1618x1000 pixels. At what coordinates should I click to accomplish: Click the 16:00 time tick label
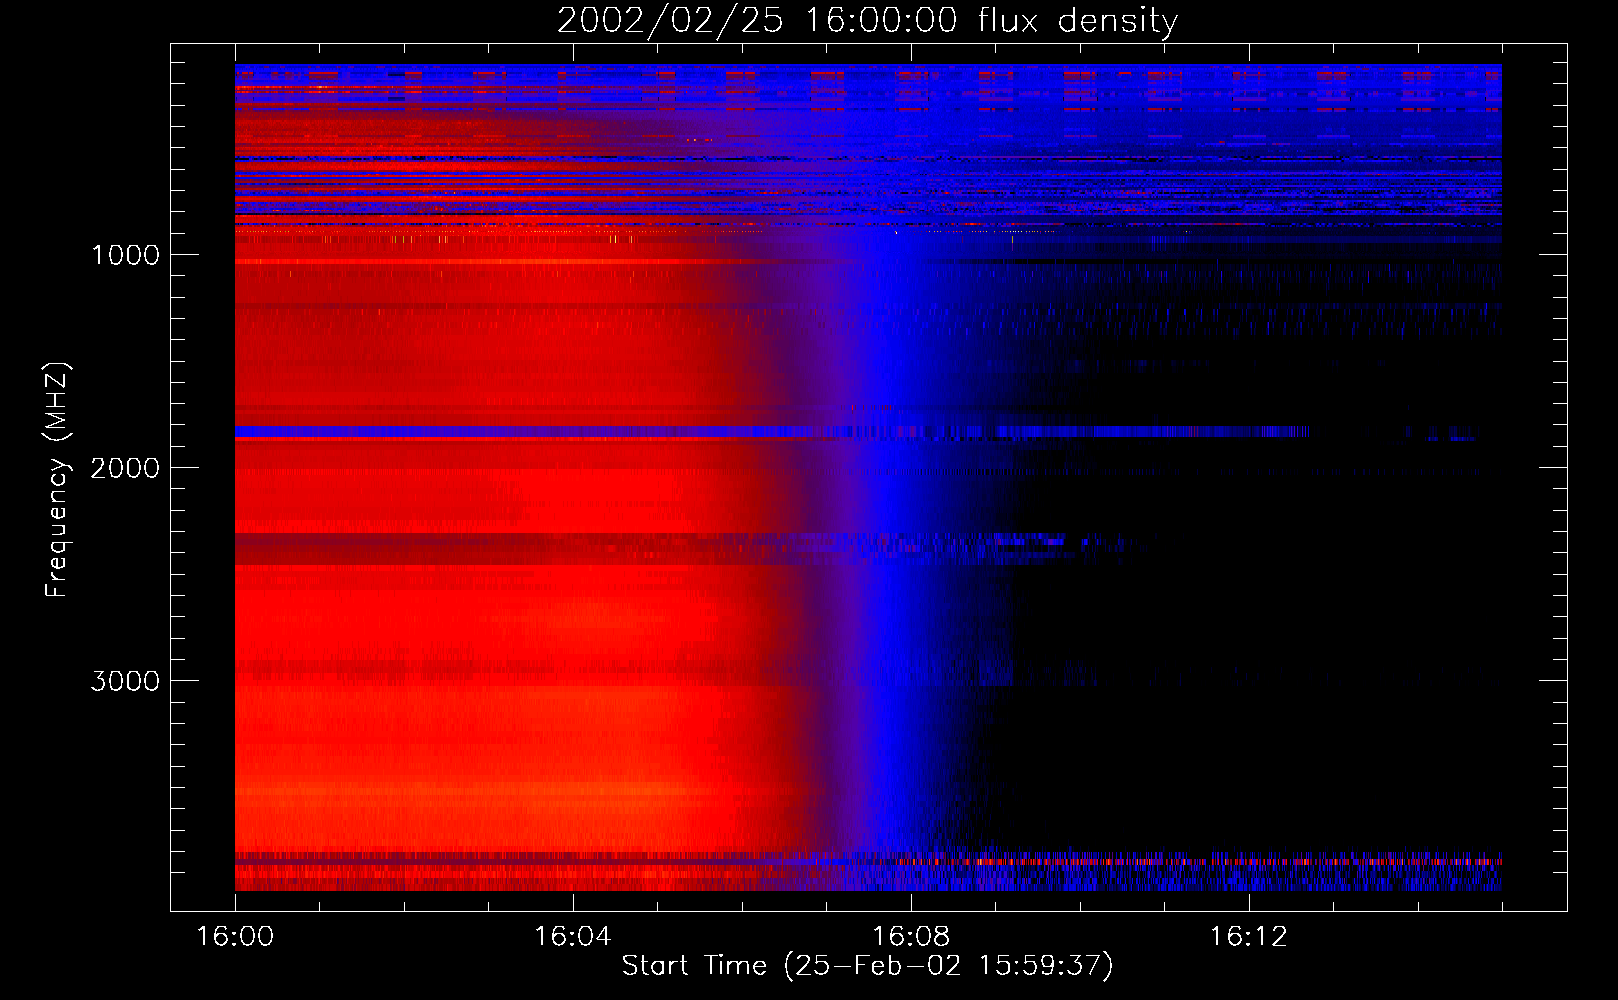coord(235,937)
